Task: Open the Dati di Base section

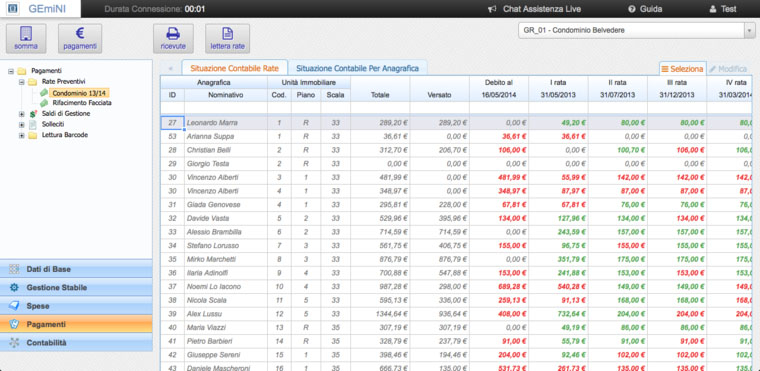Action: point(76,269)
